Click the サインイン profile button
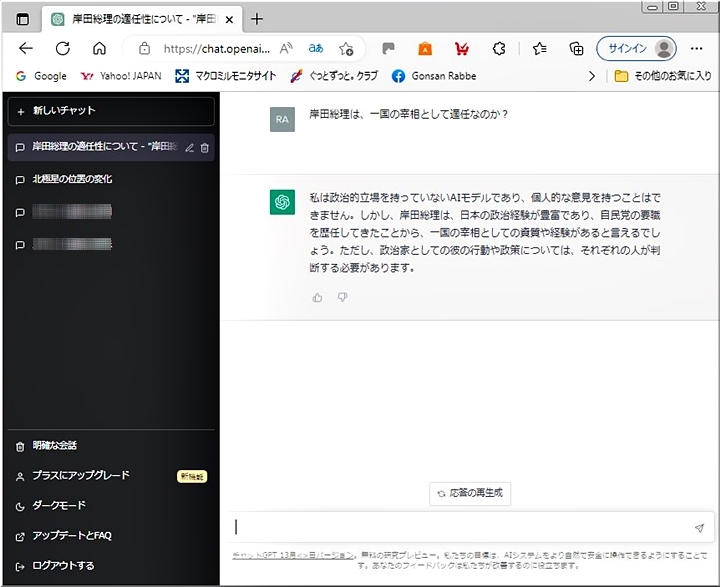Screen dimensions: 720x587 point(636,48)
